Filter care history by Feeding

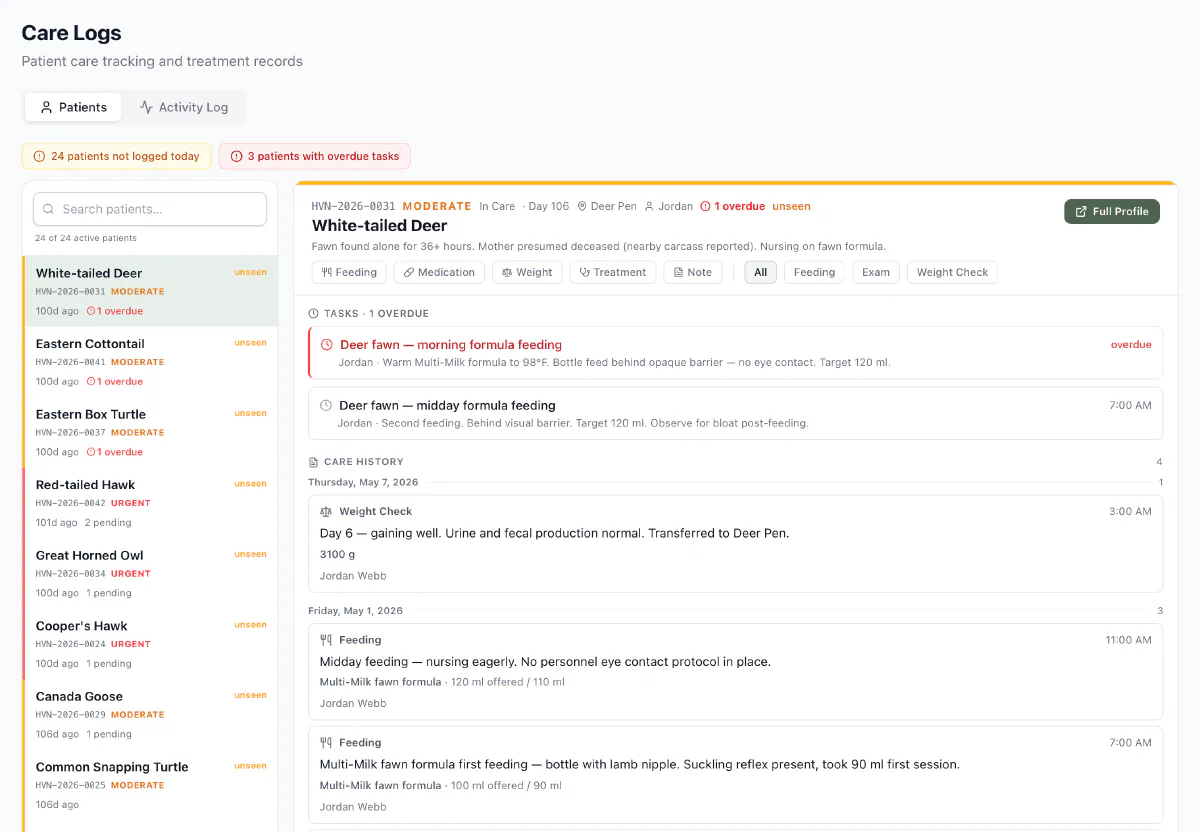pos(814,272)
